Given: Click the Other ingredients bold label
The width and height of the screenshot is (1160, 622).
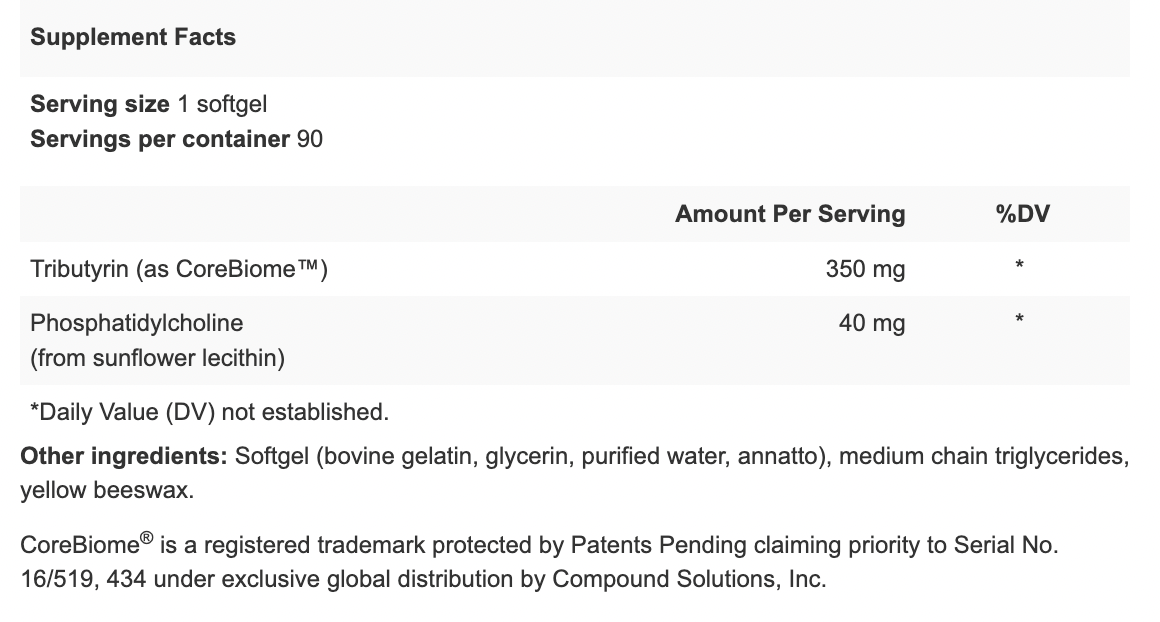Looking at the screenshot, I should (125, 457).
